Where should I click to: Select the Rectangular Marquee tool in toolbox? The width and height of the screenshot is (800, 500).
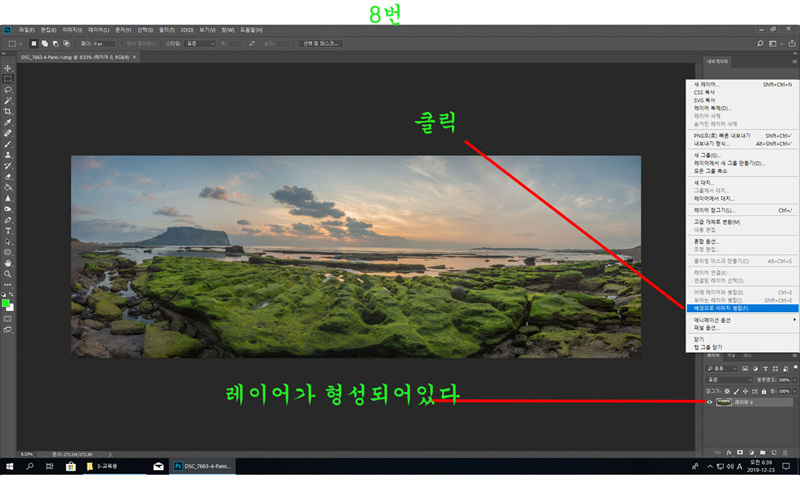click(x=8, y=79)
